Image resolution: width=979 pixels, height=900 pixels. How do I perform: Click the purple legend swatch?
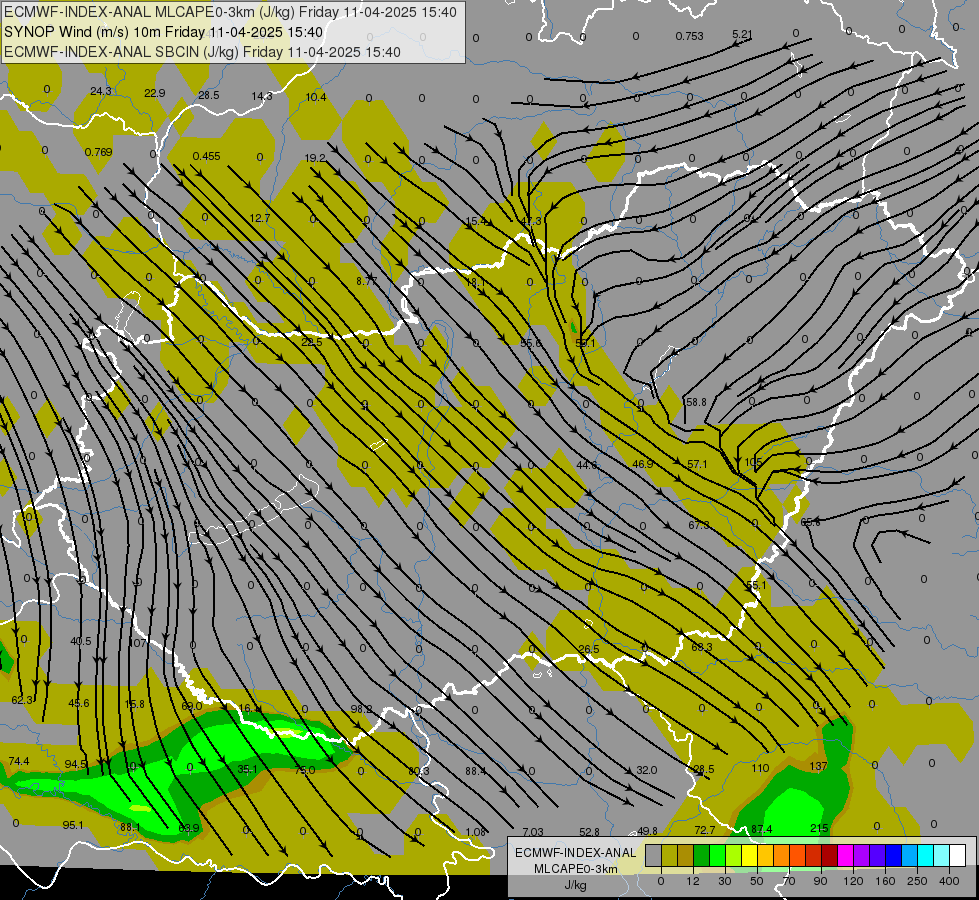[x=862, y=855]
